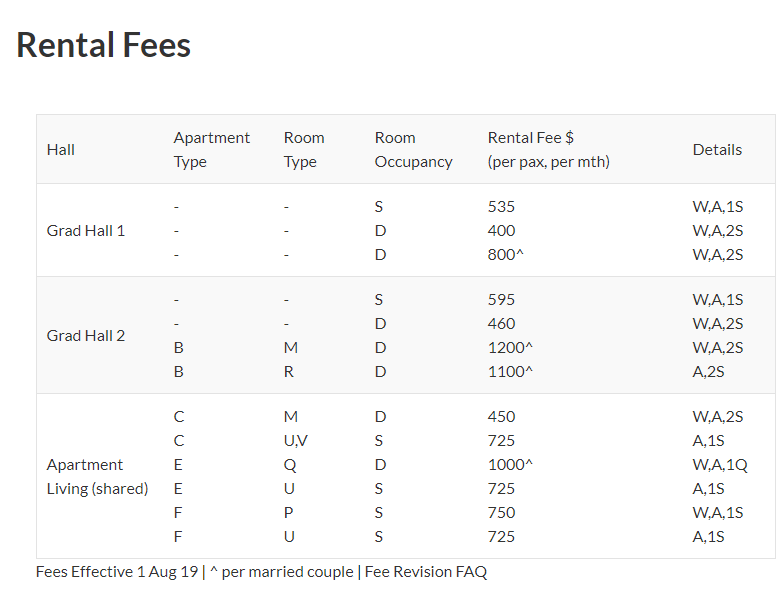Screen dimensions: 783x599
Task: Select the U,V room type cell
Action: (x=295, y=441)
